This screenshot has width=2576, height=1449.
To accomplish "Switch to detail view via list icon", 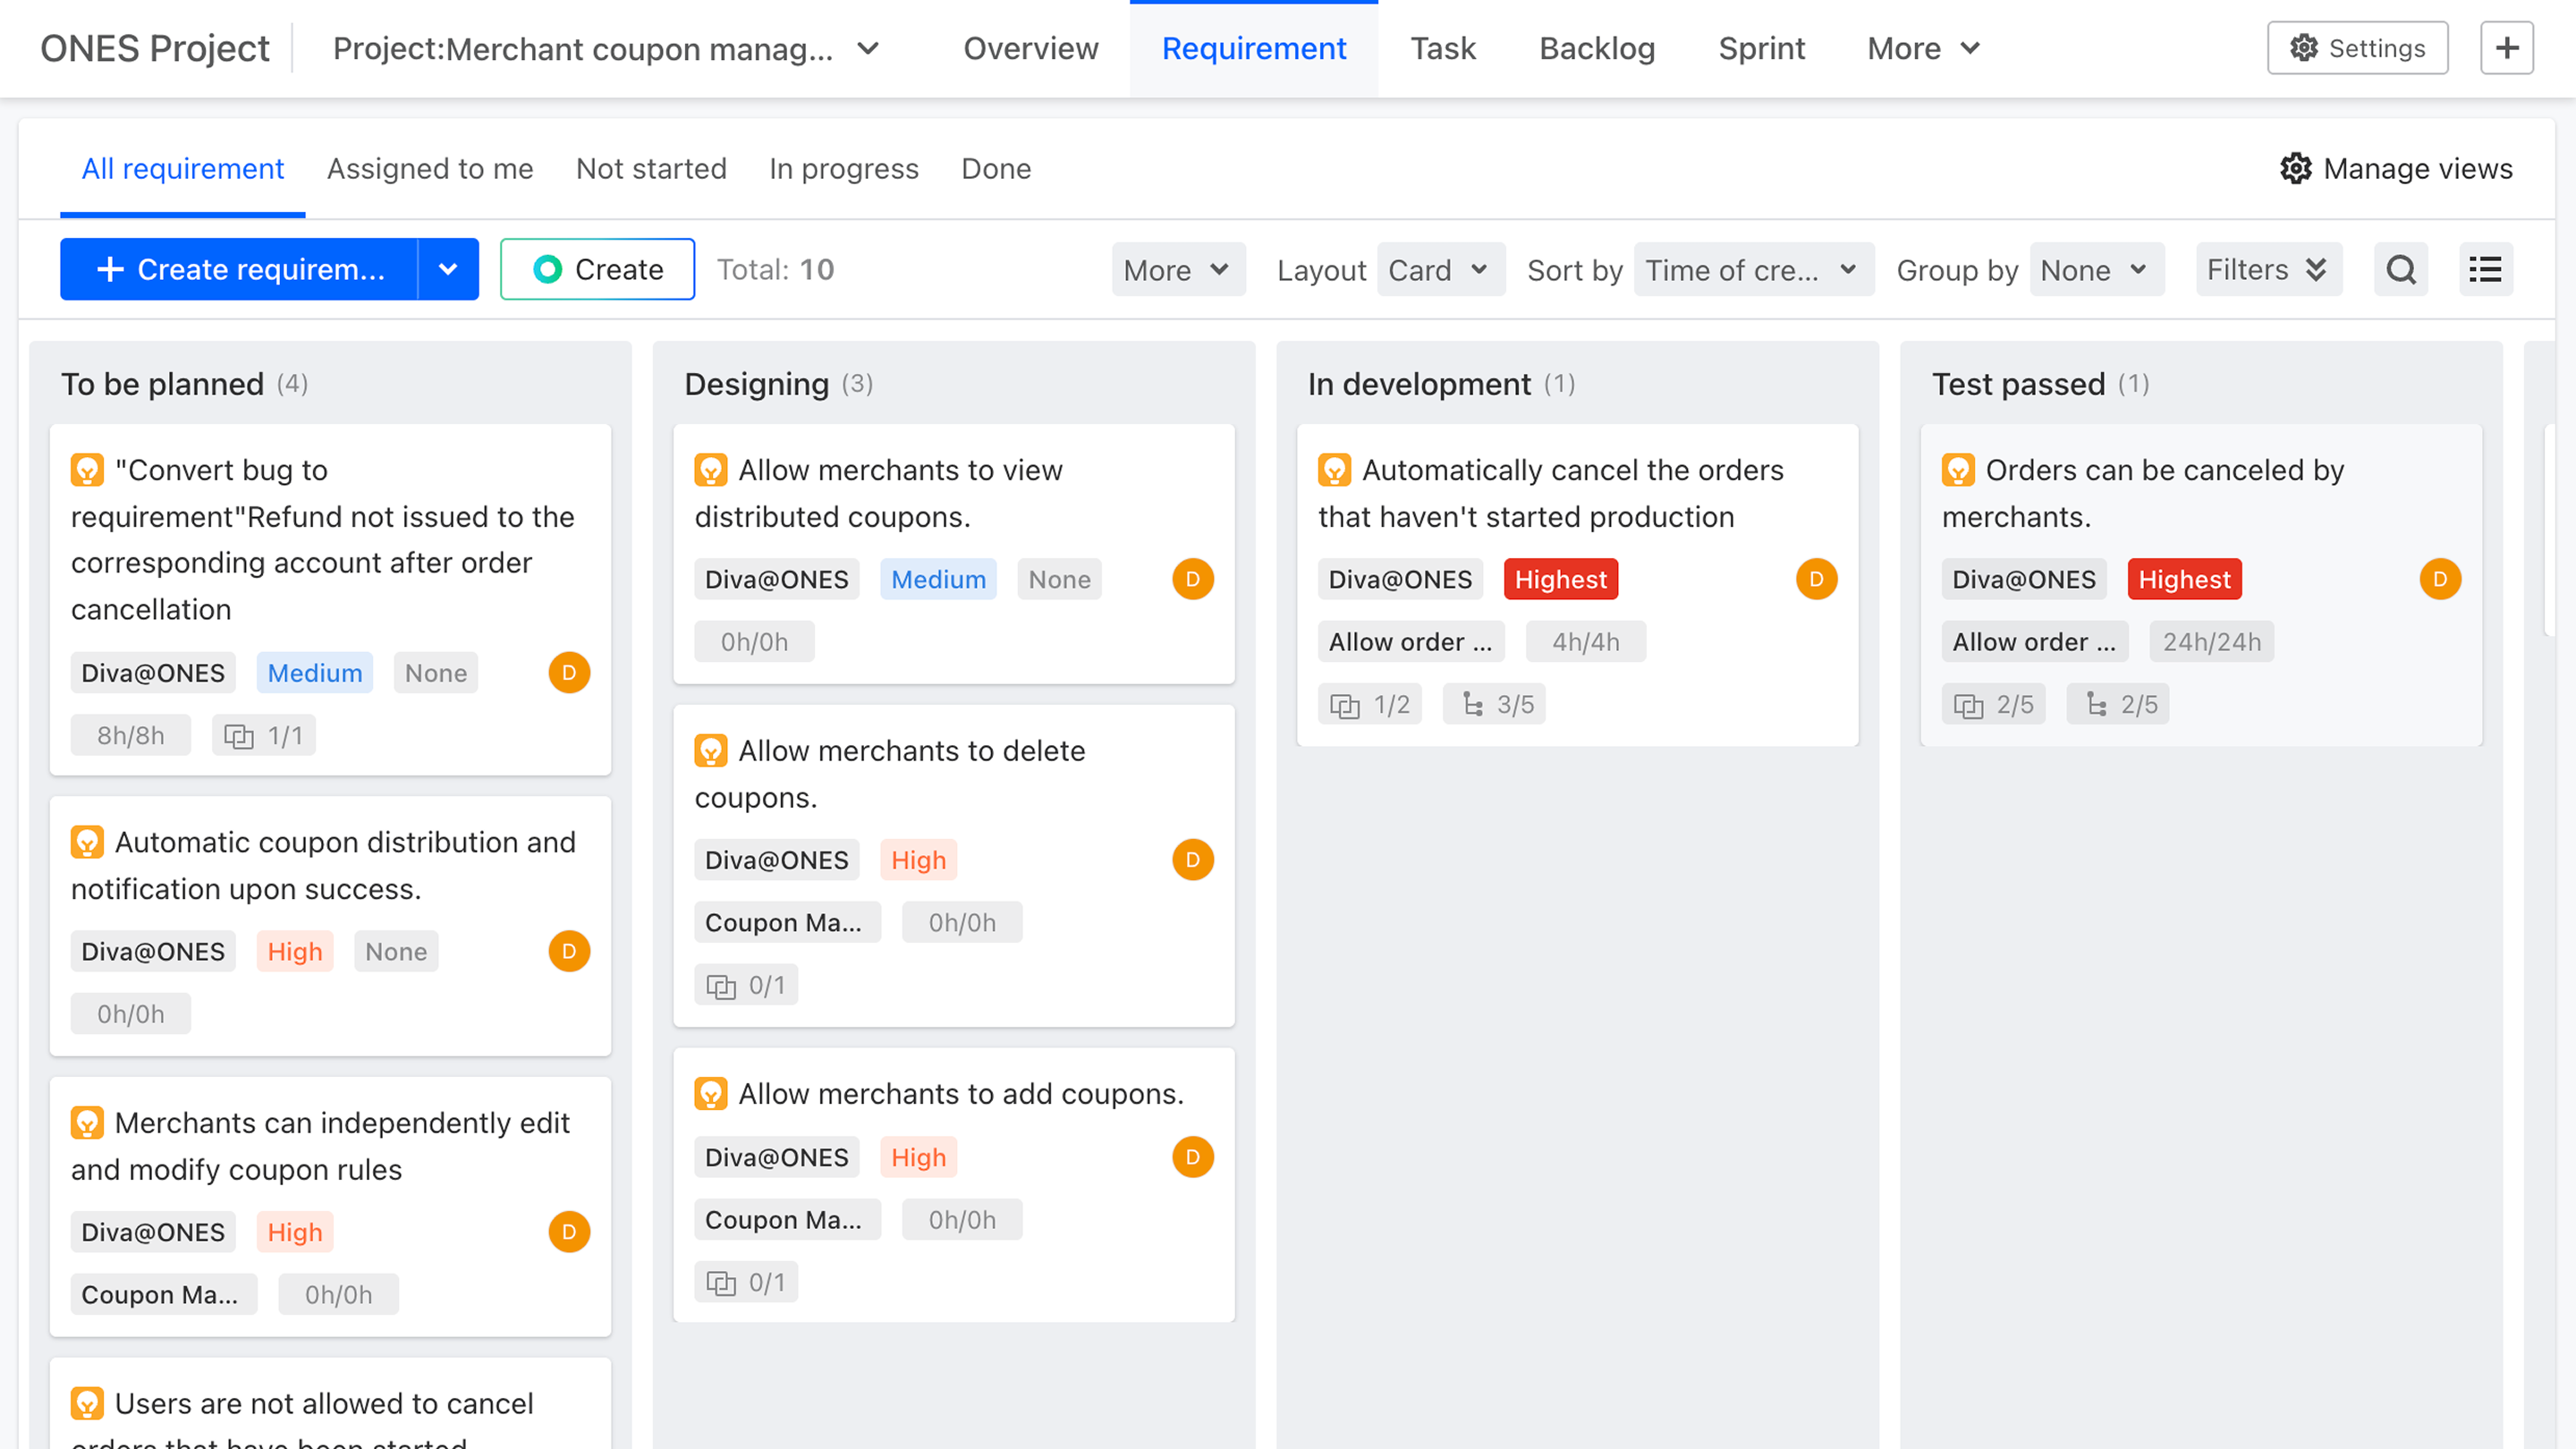I will [2487, 269].
